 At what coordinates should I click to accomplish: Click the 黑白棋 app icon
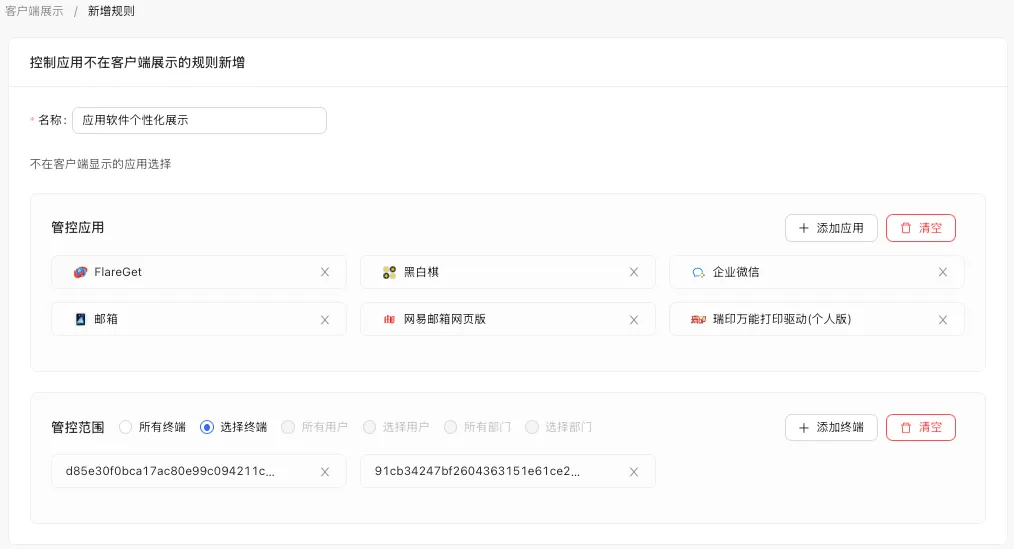pos(389,272)
